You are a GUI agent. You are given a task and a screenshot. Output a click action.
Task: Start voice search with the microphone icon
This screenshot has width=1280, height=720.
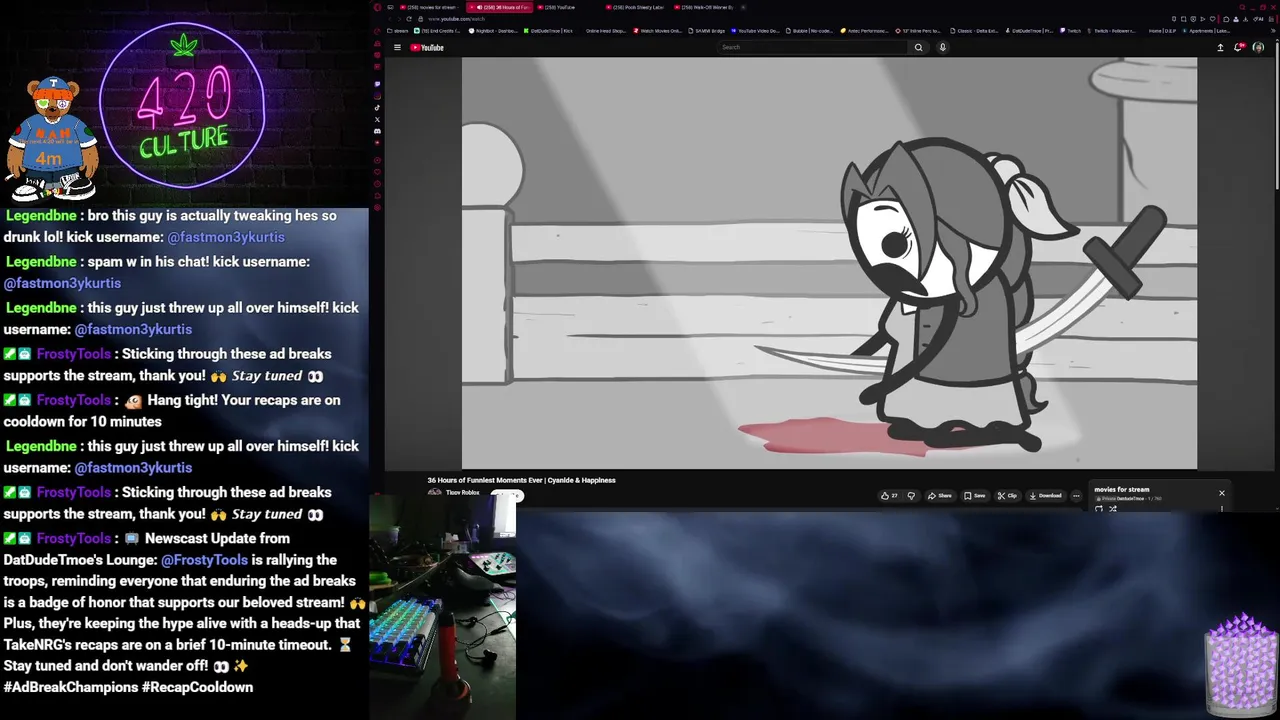tap(942, 47)
